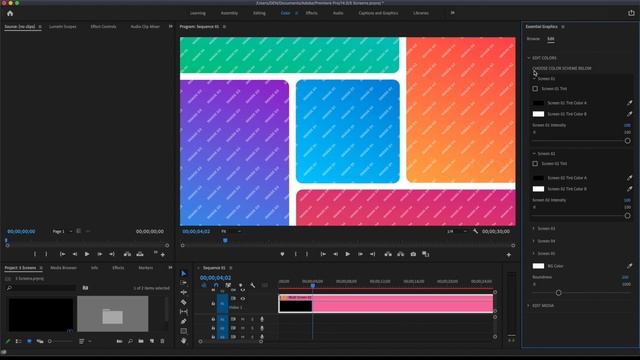Expand the Screen 04 group
The height and width of the screenshot is (360, 640).
pos(533,241)
